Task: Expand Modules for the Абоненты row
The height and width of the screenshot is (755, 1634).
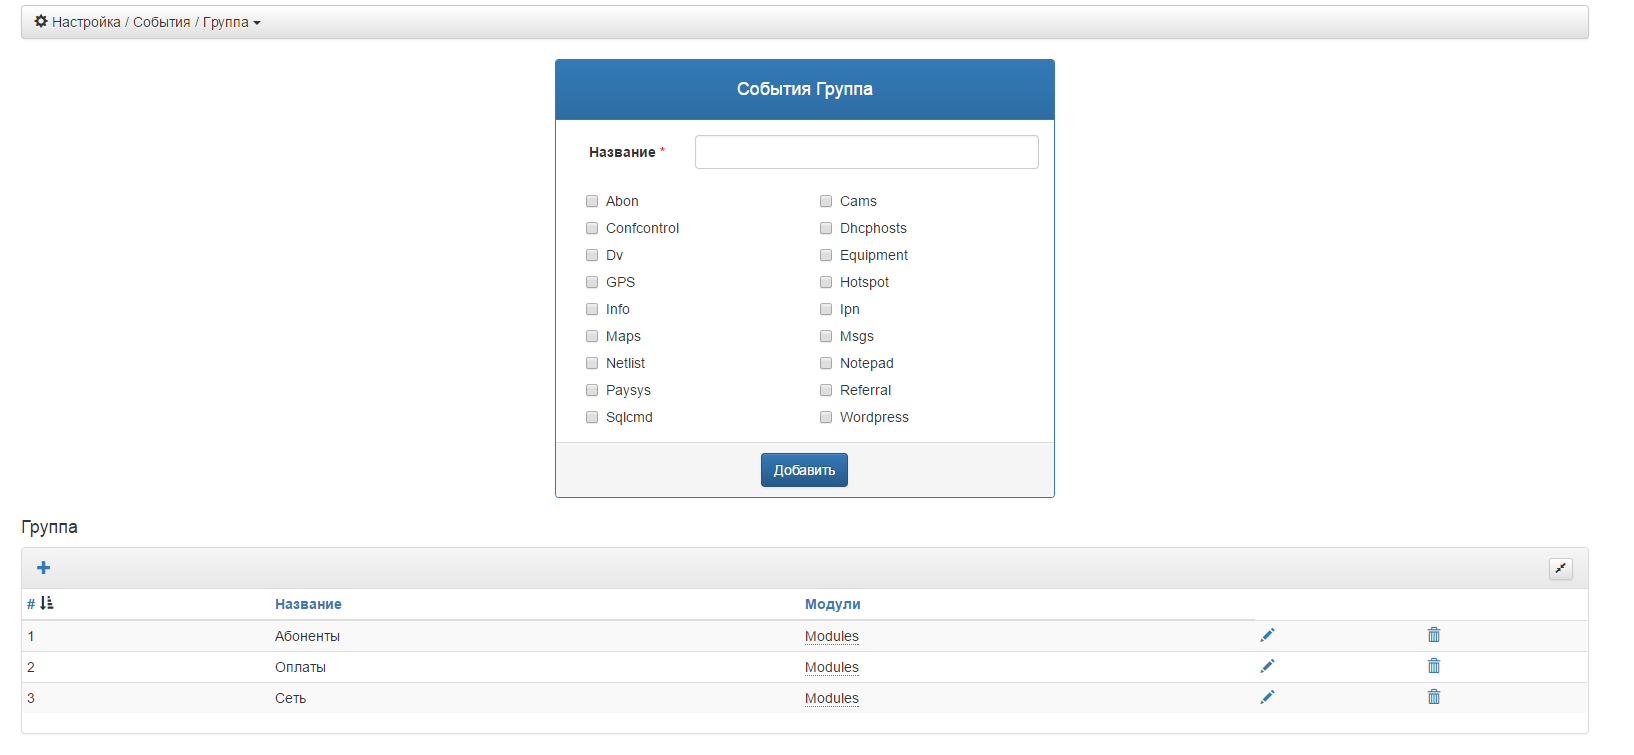Action: coord(831,636)
